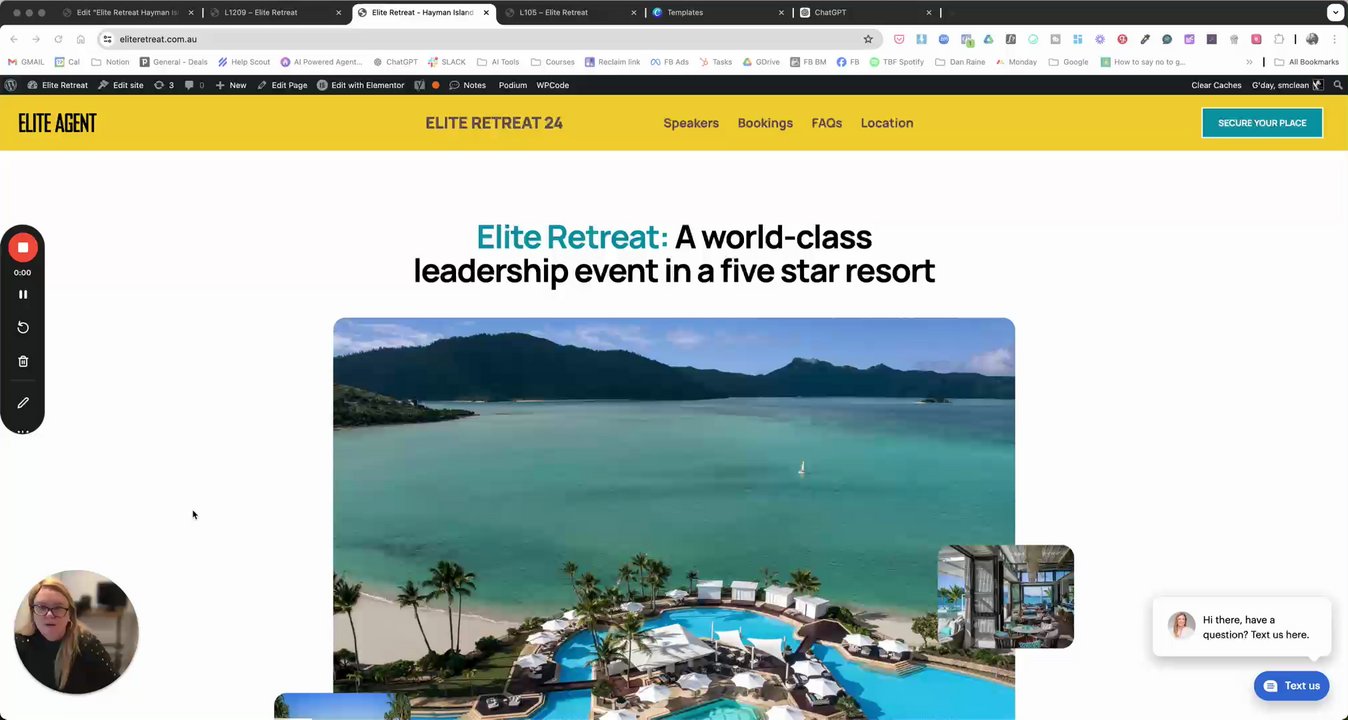Viewport: 1348px width, 720px height.
Task: Stop the screen recording with the red button
Action: tap(22, 247)
